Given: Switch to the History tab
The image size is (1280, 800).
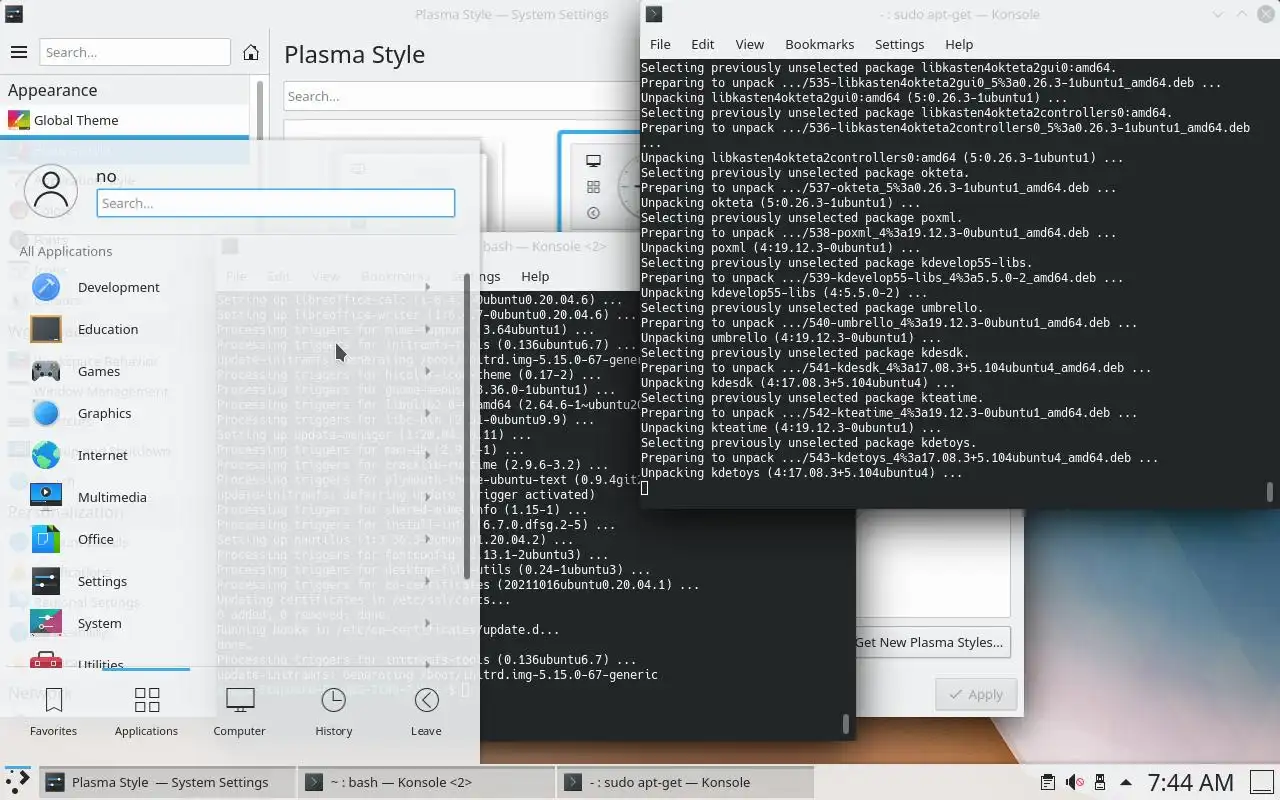Looking at the screenshot, I should (x=333, y=712).
